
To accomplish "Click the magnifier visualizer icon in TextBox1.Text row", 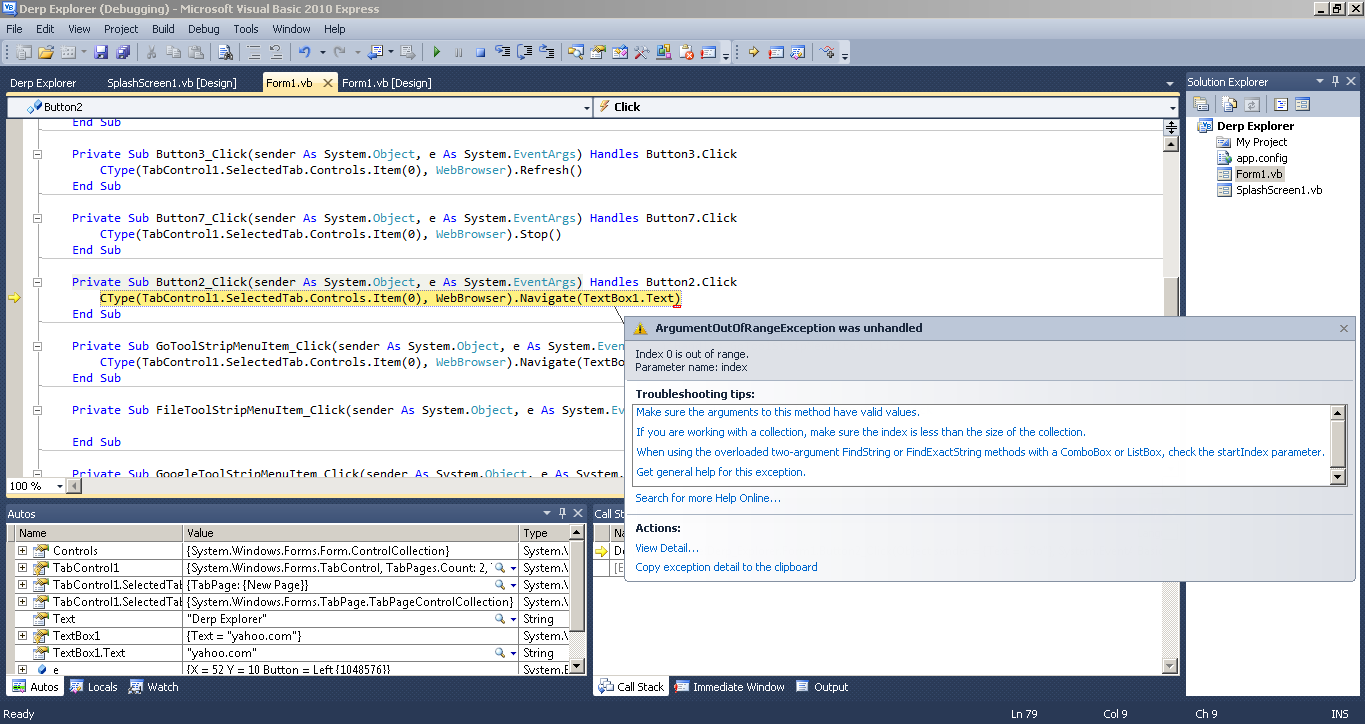I will coord(501,652).
